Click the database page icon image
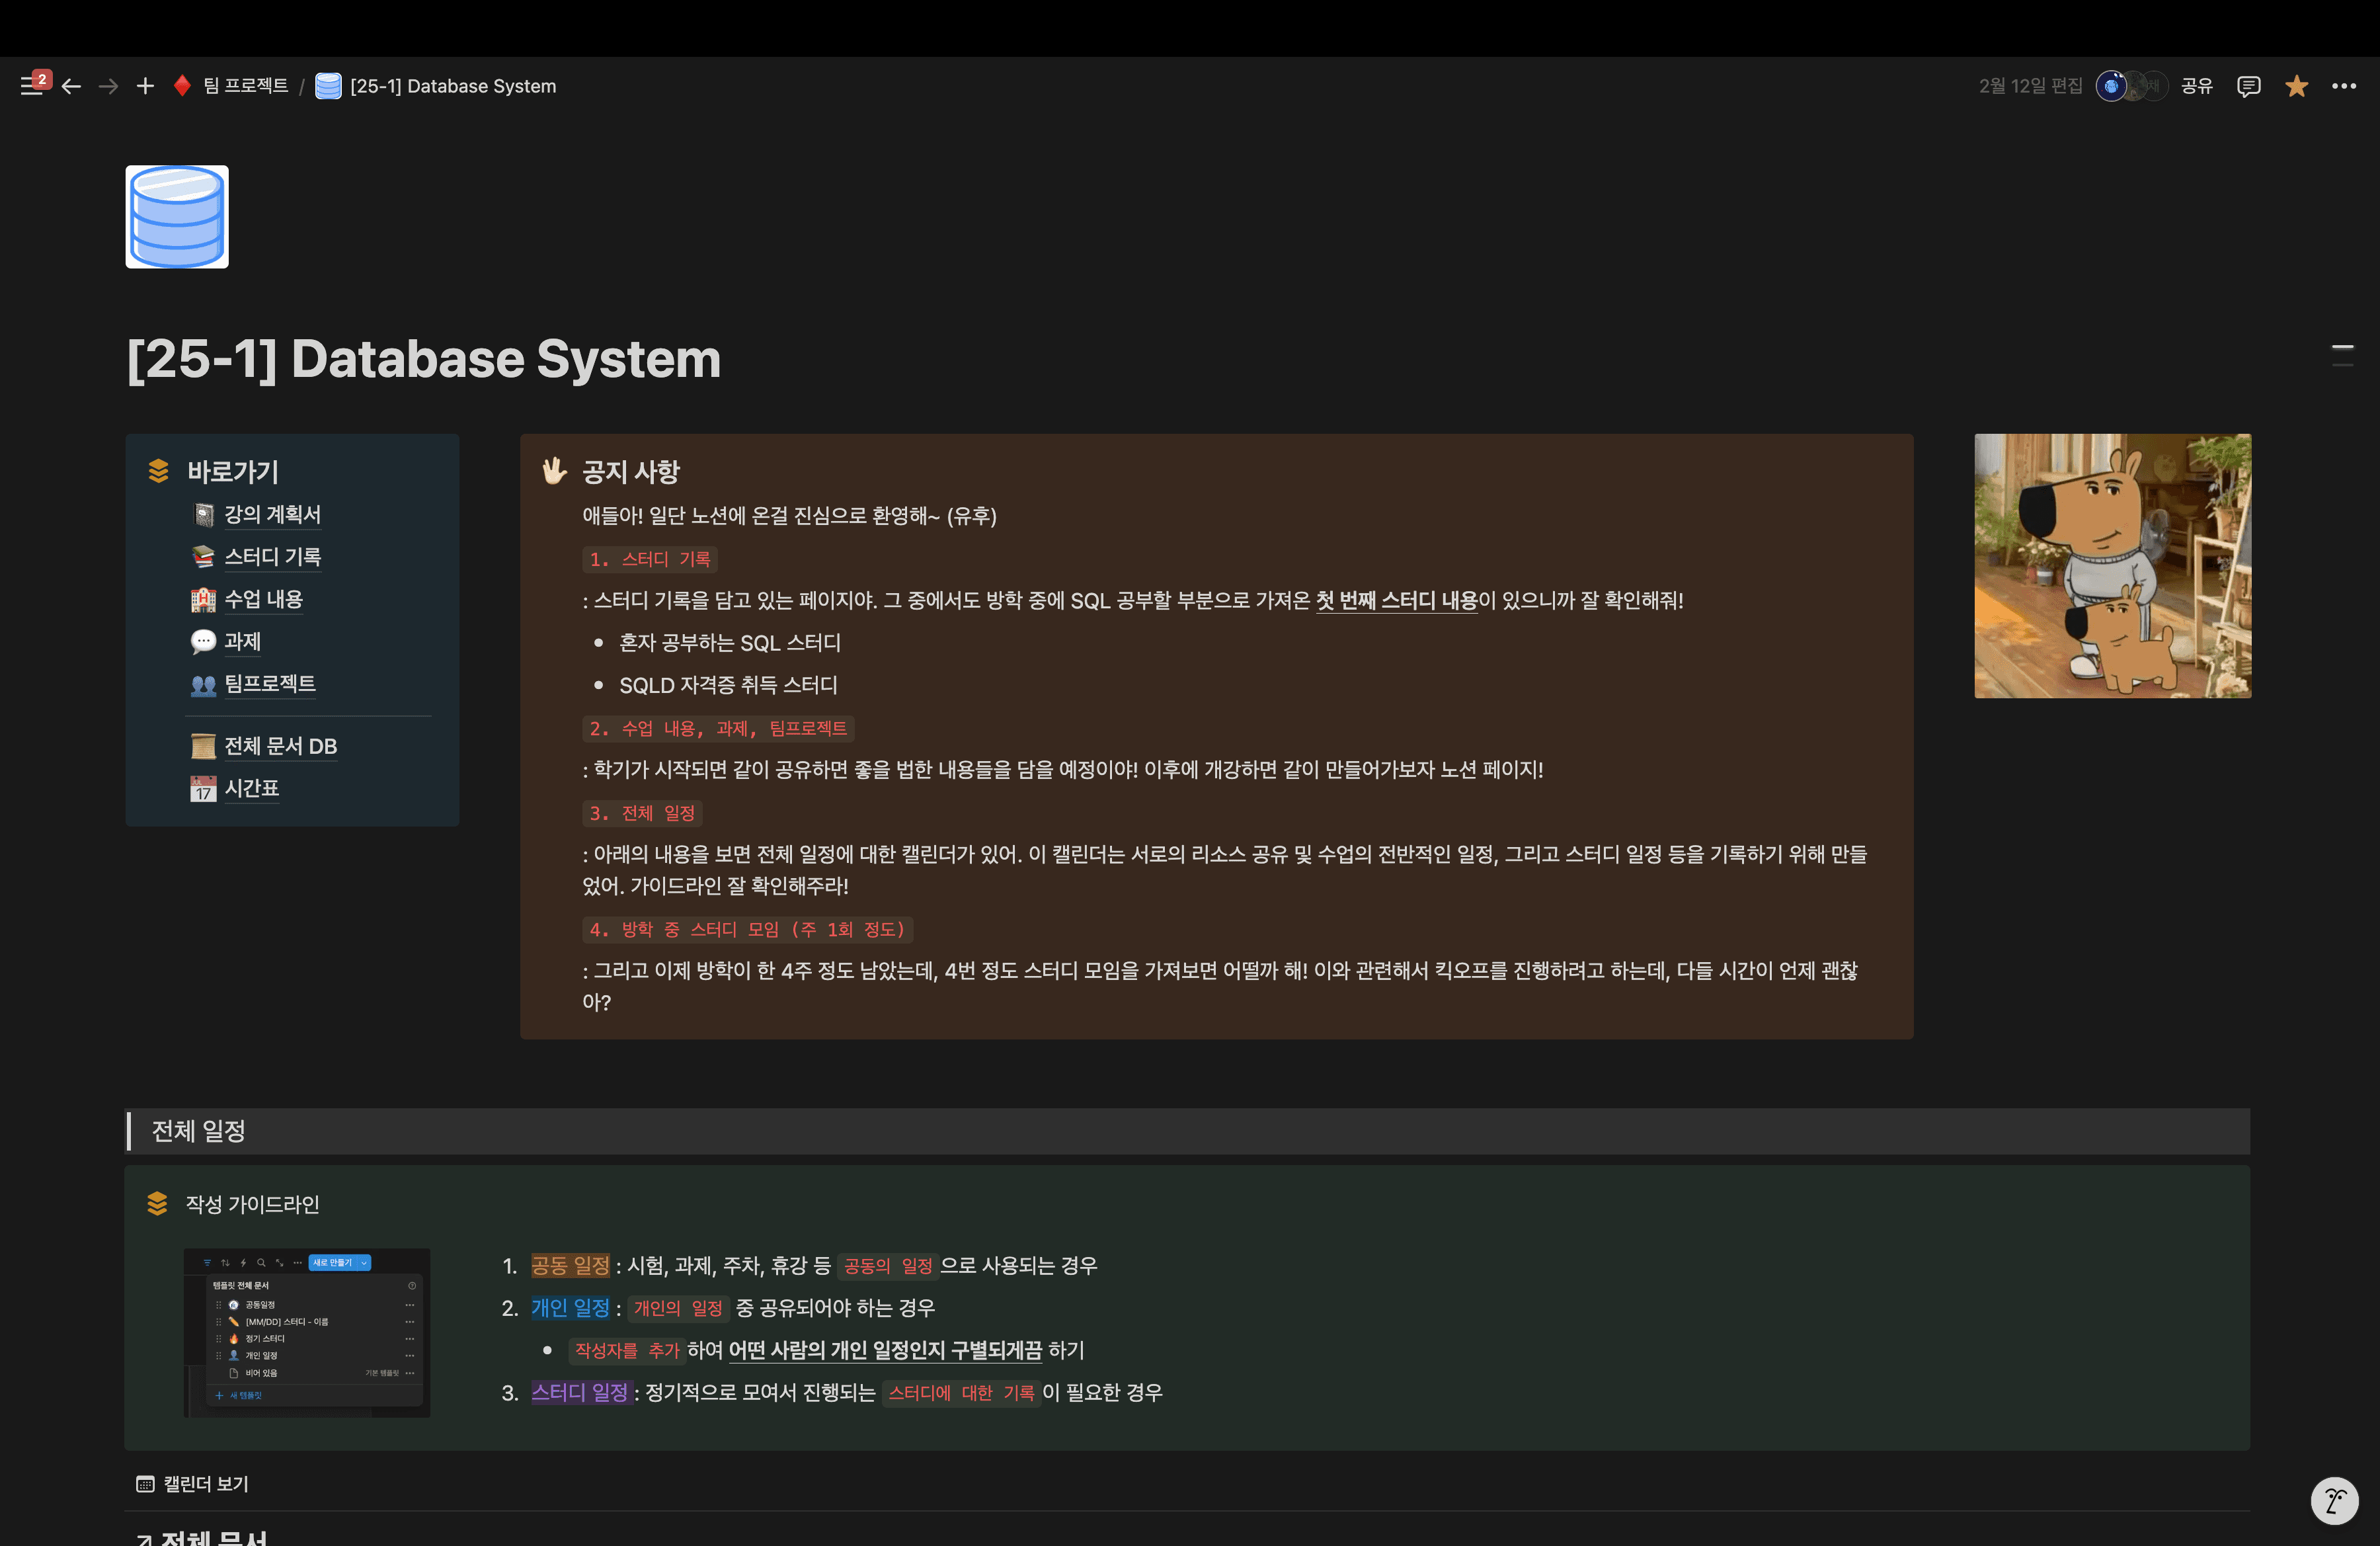The width and height of the screenshot is (2380, 1546). click(x=177, y=217)
